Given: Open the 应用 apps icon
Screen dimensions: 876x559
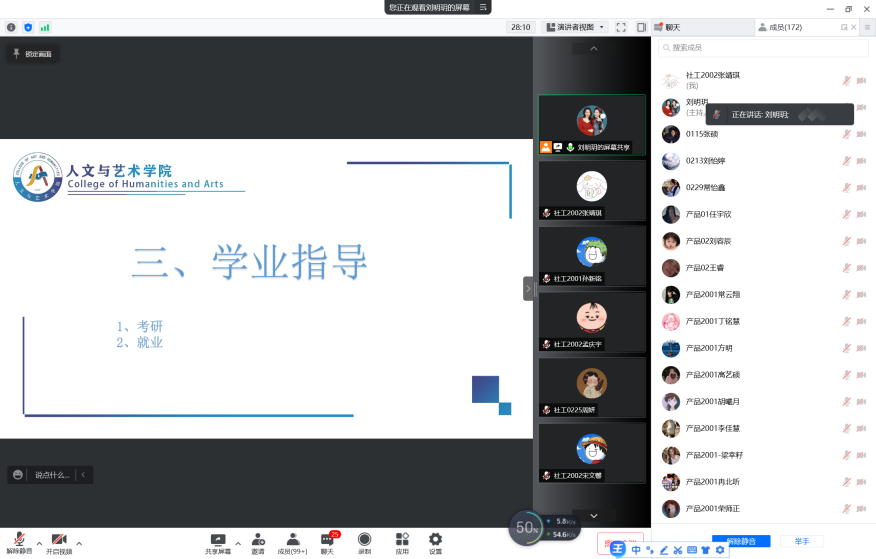Looking at the screenshot, I should coord(402,542).
